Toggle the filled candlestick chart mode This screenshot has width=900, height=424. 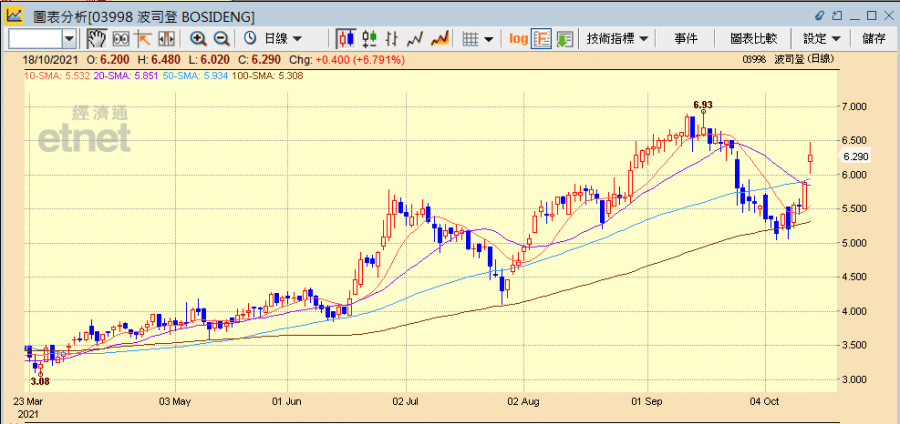tap(345, 38)
